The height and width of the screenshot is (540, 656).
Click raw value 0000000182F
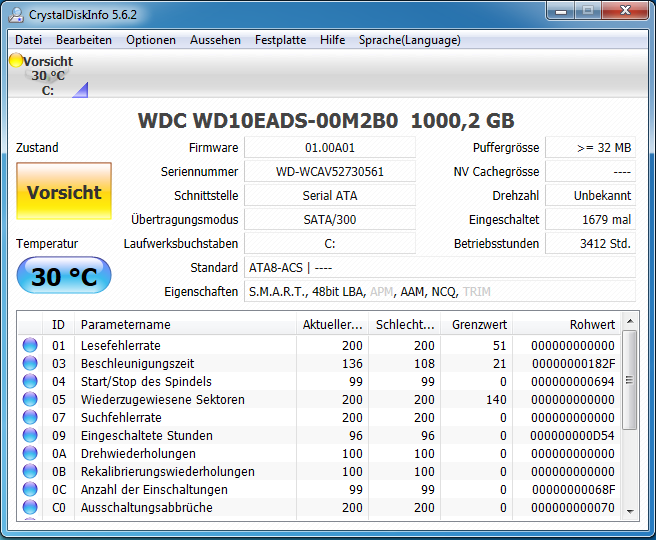click(574, 363)
